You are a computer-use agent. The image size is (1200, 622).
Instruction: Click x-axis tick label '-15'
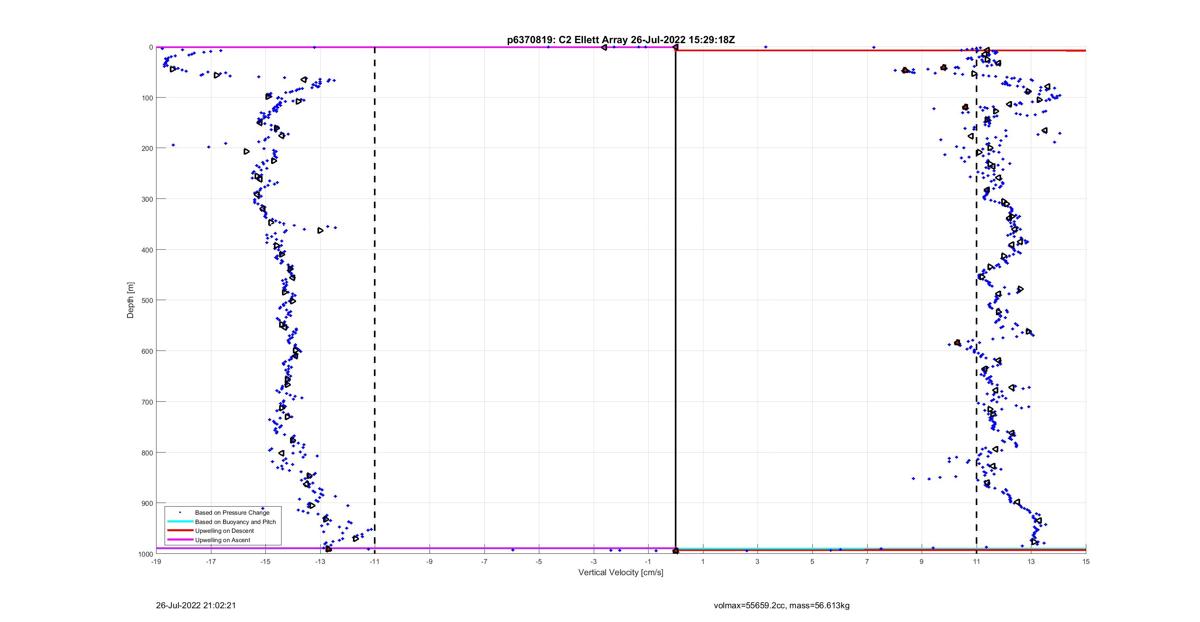click(x=266, y=562)
